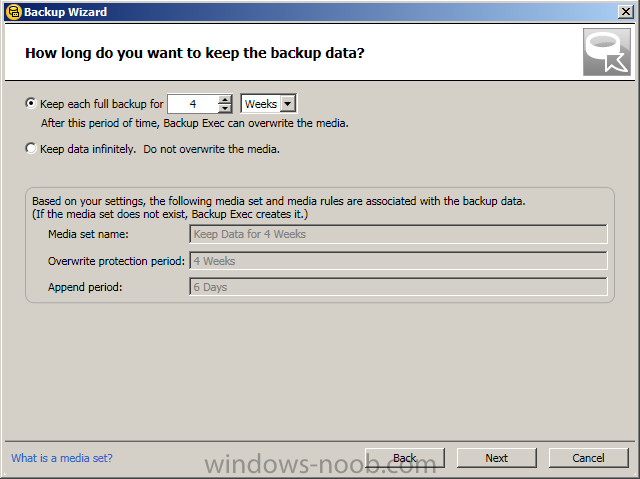Viewport: 640px width, 479px height.
Task: Click the Media set name field
Action: tap(398, 234)
